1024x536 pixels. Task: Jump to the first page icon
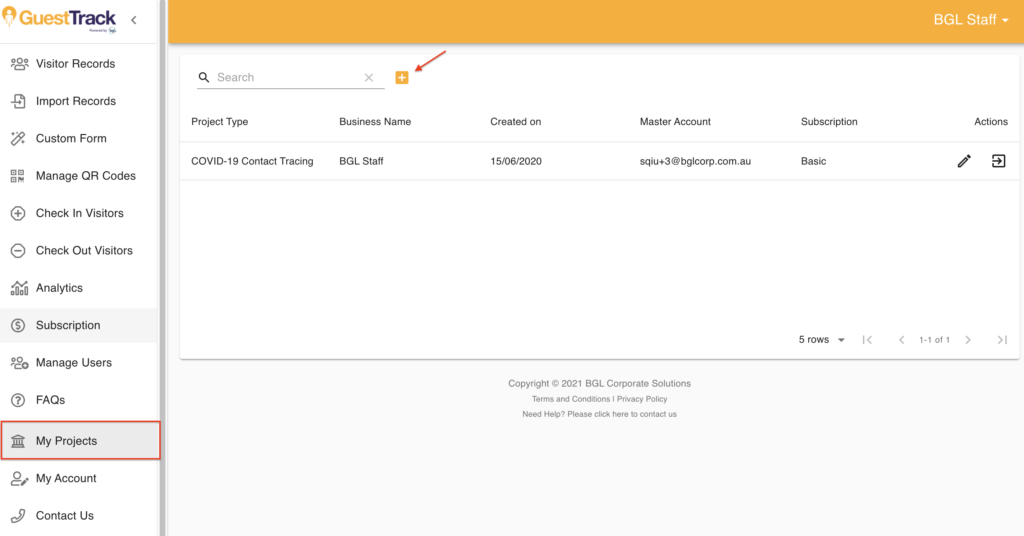867,340
